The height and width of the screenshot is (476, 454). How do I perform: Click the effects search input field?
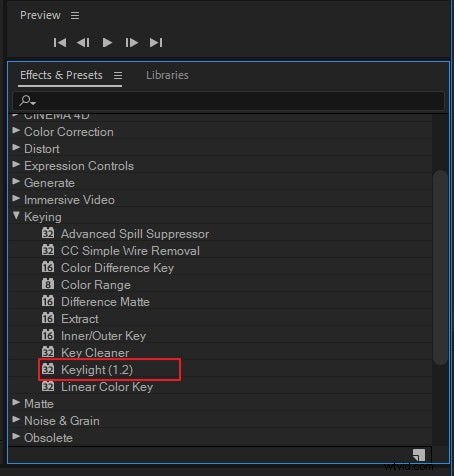point(228,101)
